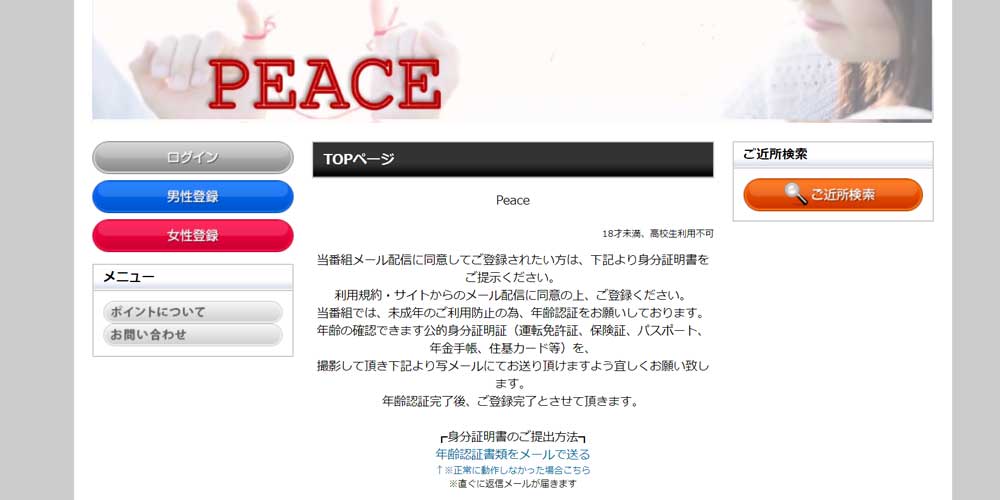Open the 年齢認証書類をメールで送る link
This screenshot has width=1000, height=500.
pos(513,454)
